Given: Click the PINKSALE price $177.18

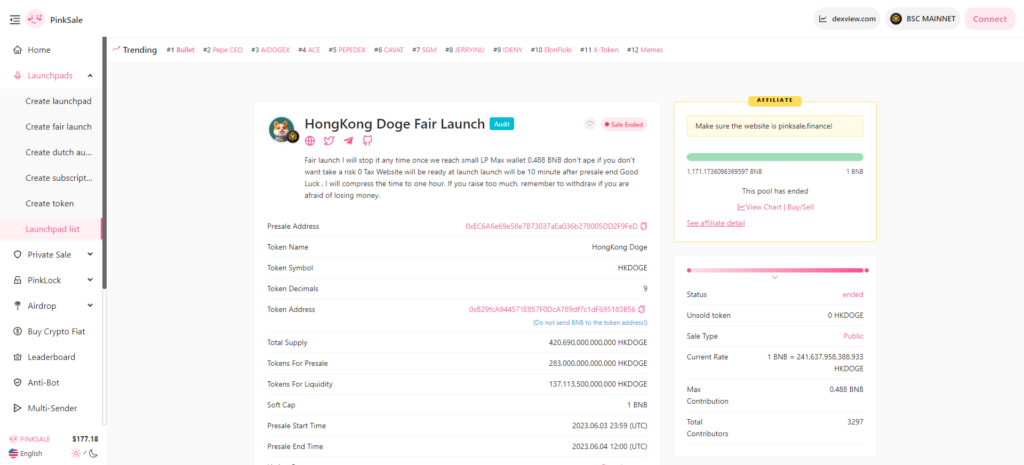Looking at the screenshot, I should 86,439.
